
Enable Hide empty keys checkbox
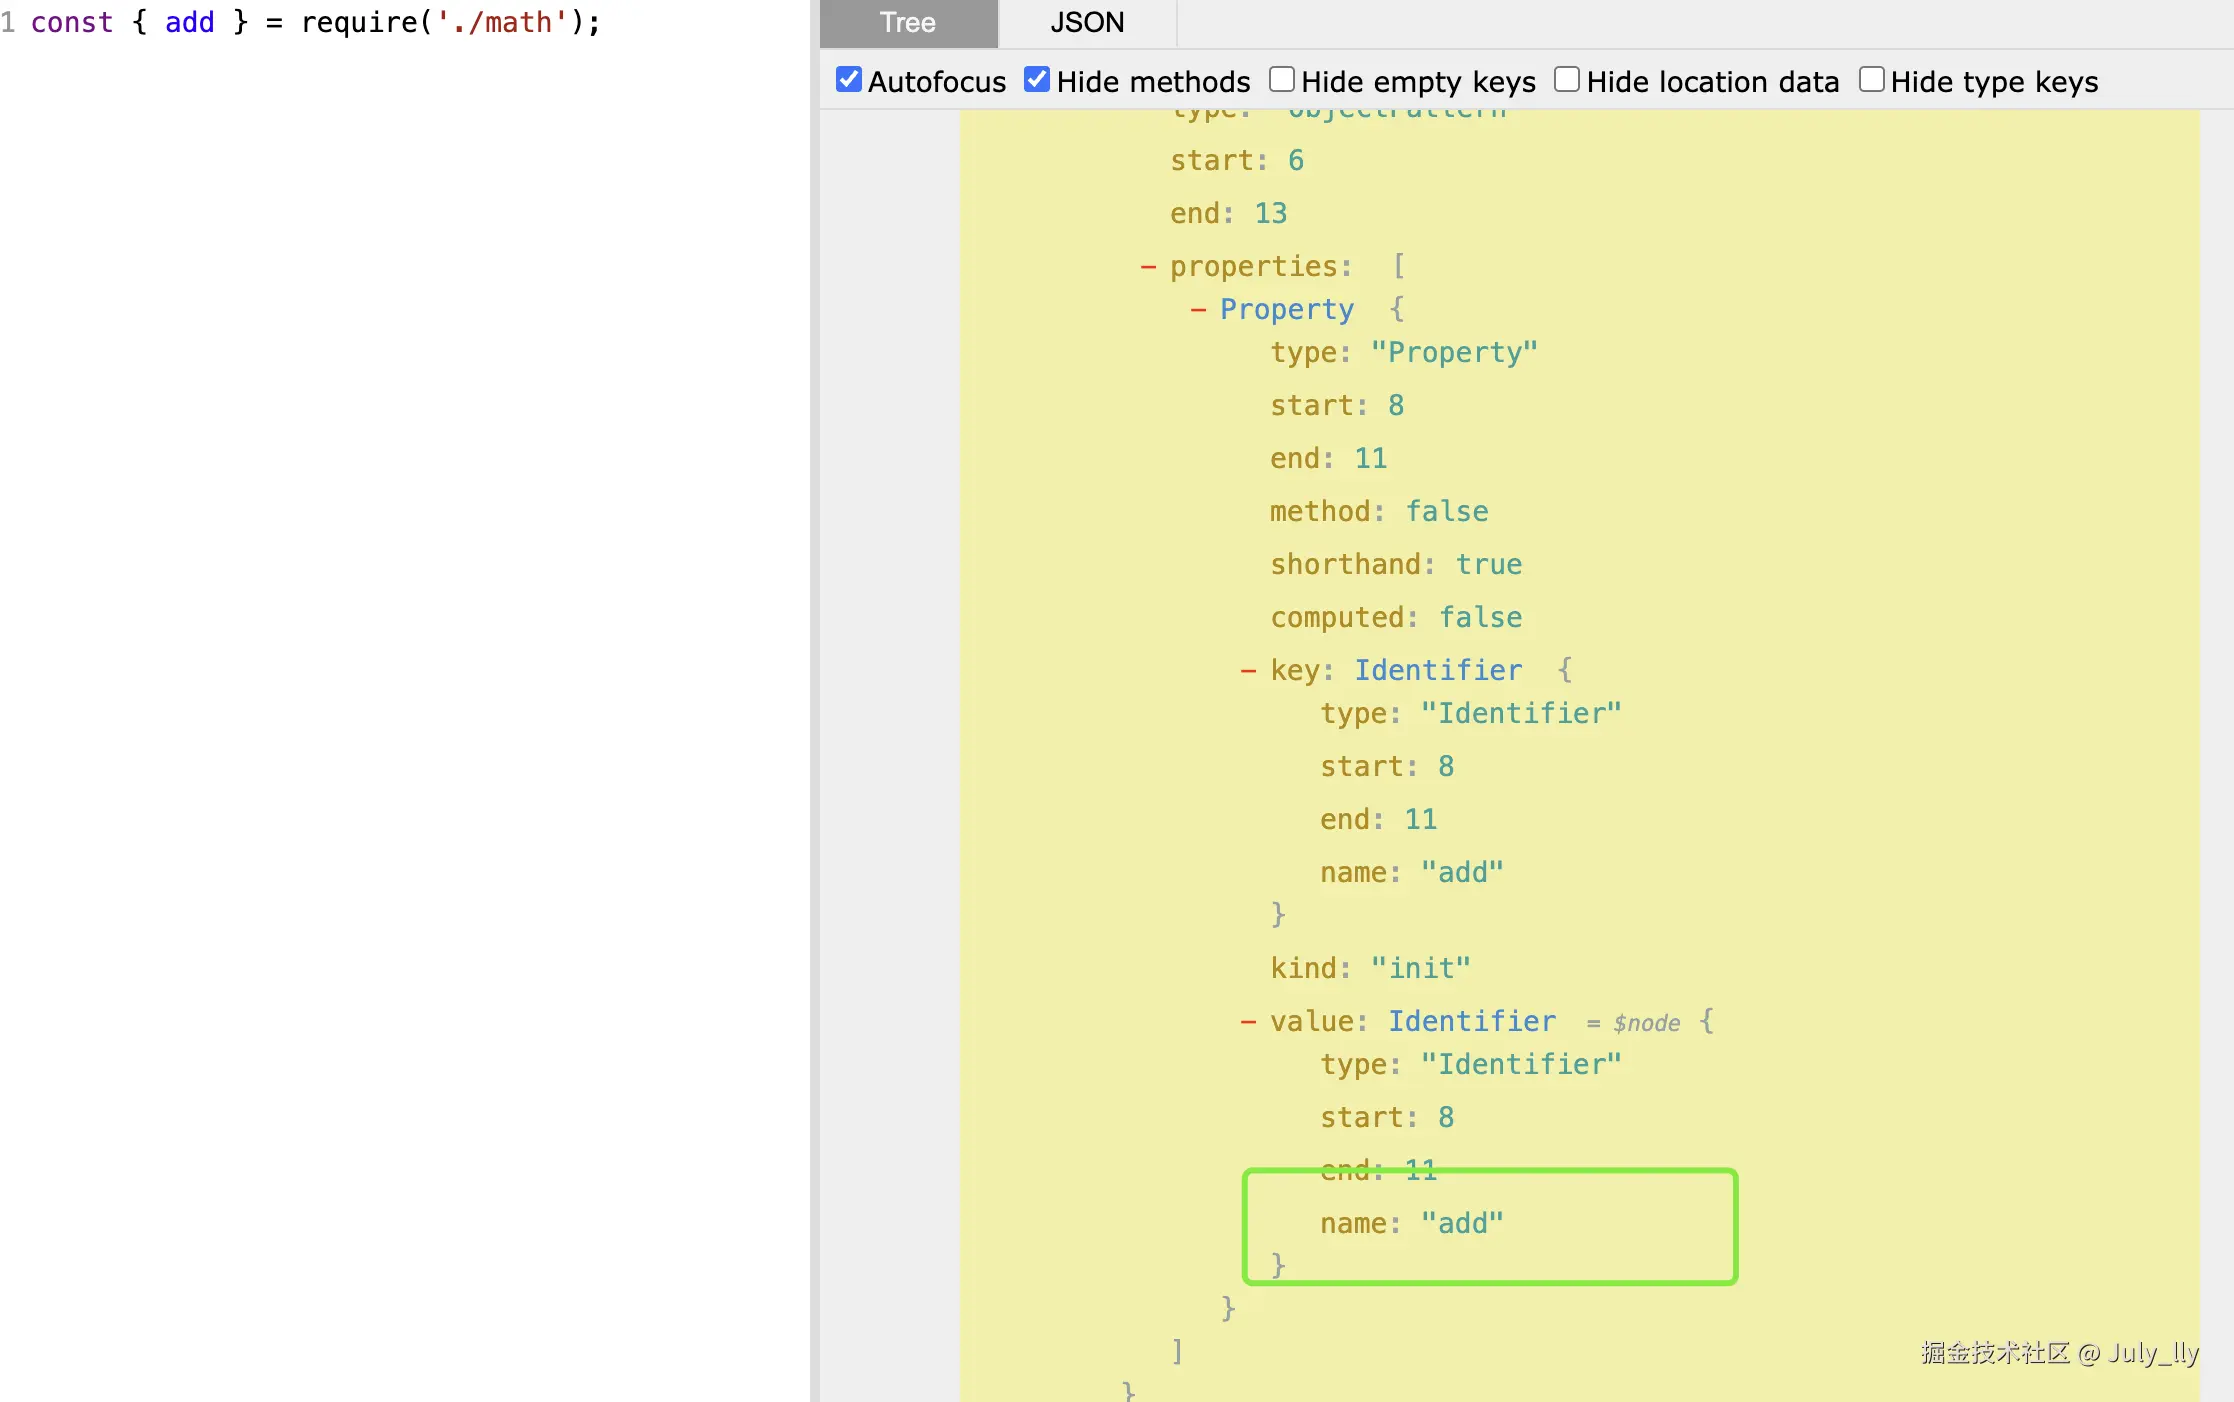pos(1281,80)
